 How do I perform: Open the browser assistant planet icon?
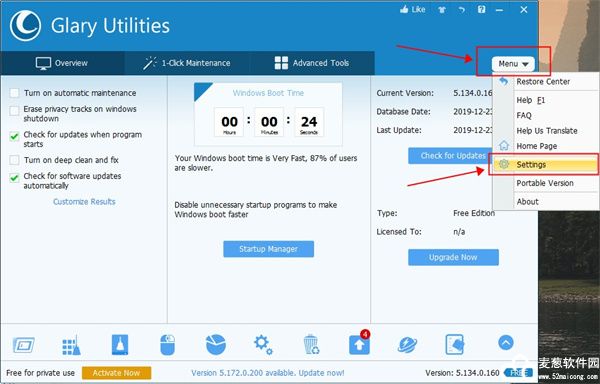[x=407, y=345]
